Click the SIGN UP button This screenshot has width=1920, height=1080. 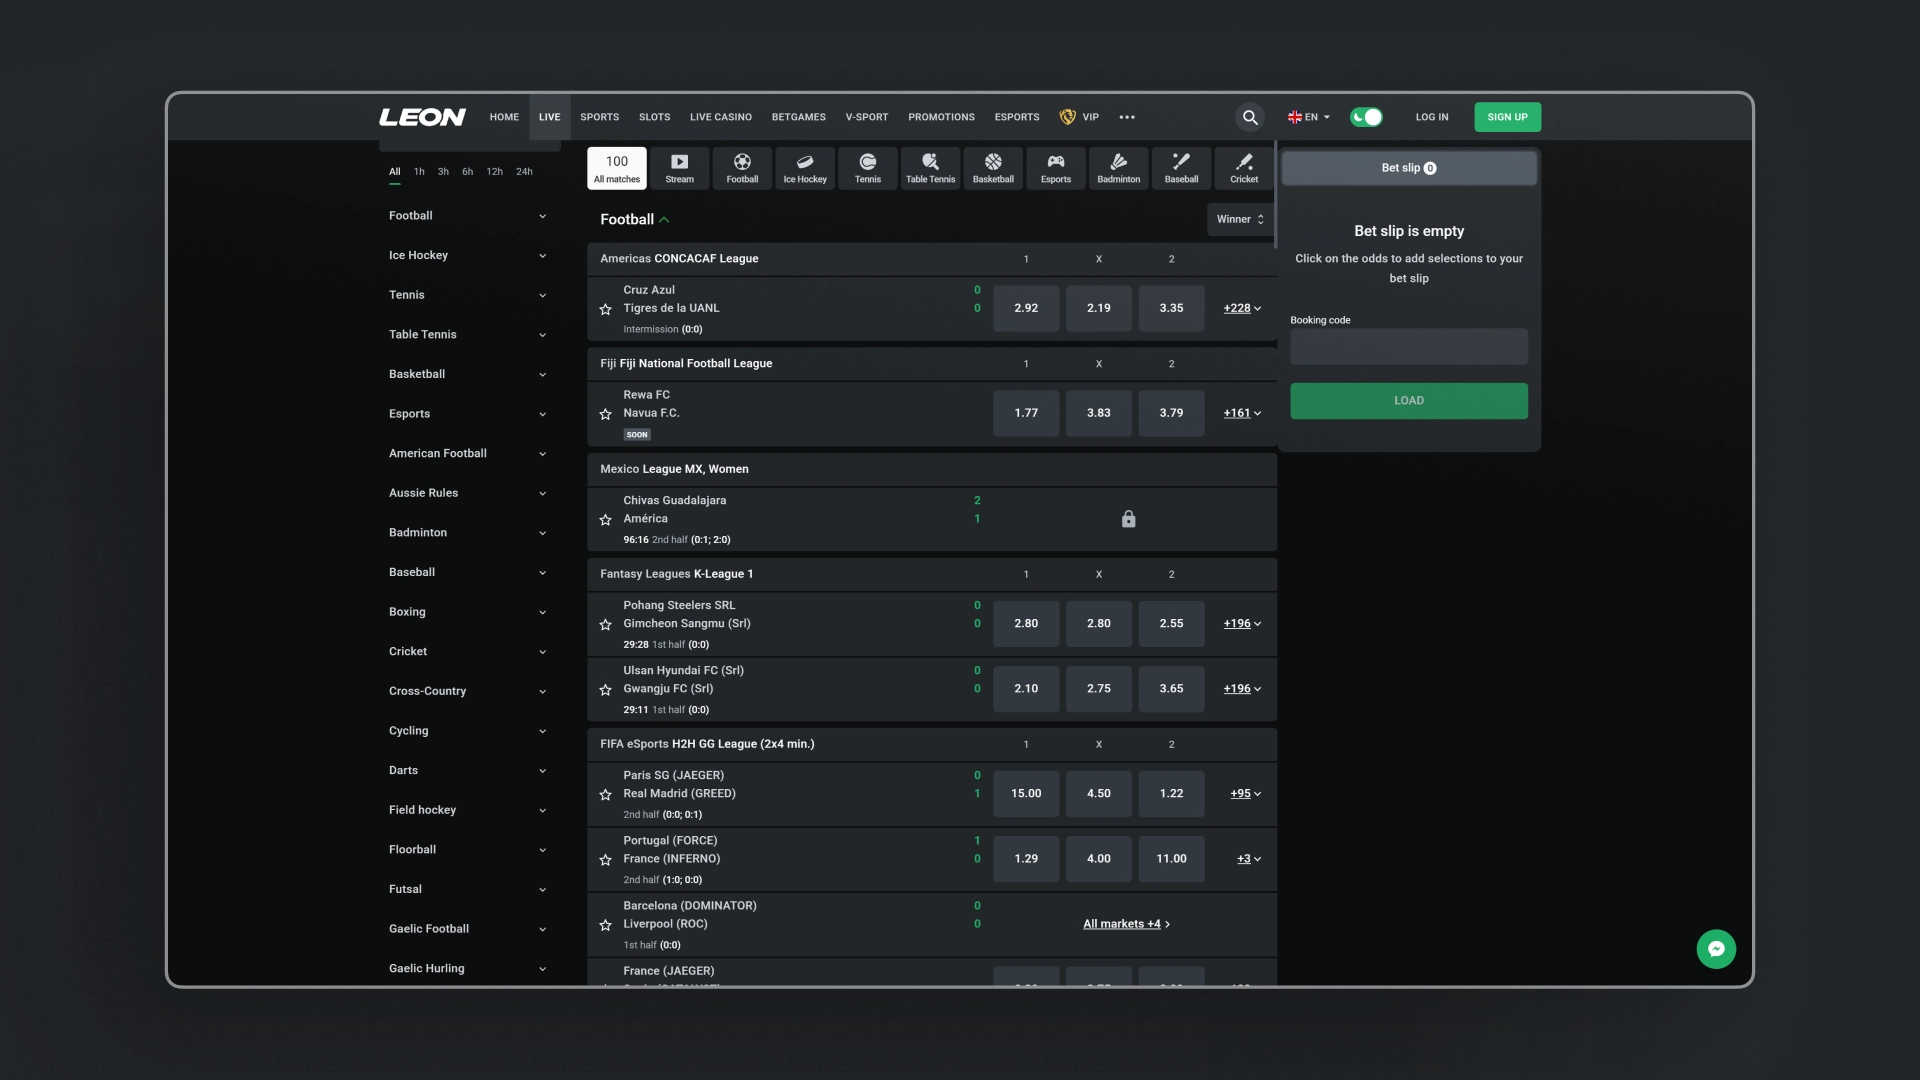tap(1507, 117)
